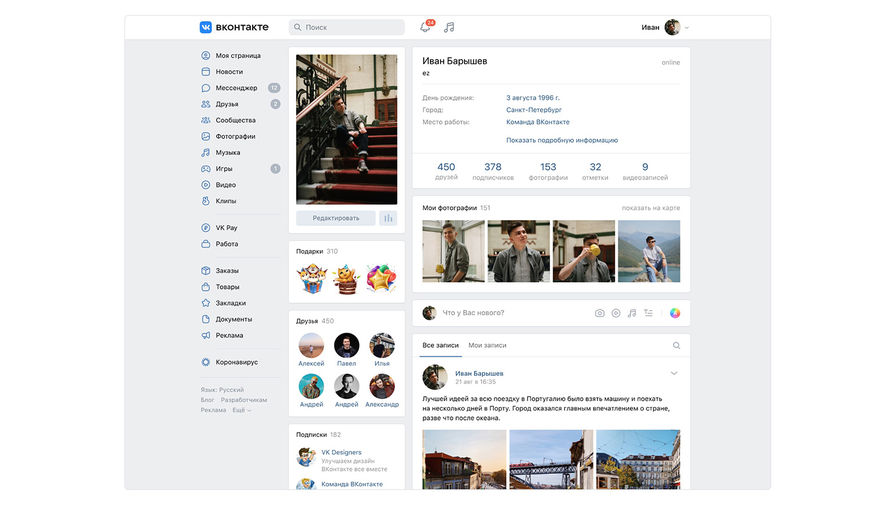Attach music note icon in post box
The height and width of the screenshot is (505, 895).
click(632, 313)
